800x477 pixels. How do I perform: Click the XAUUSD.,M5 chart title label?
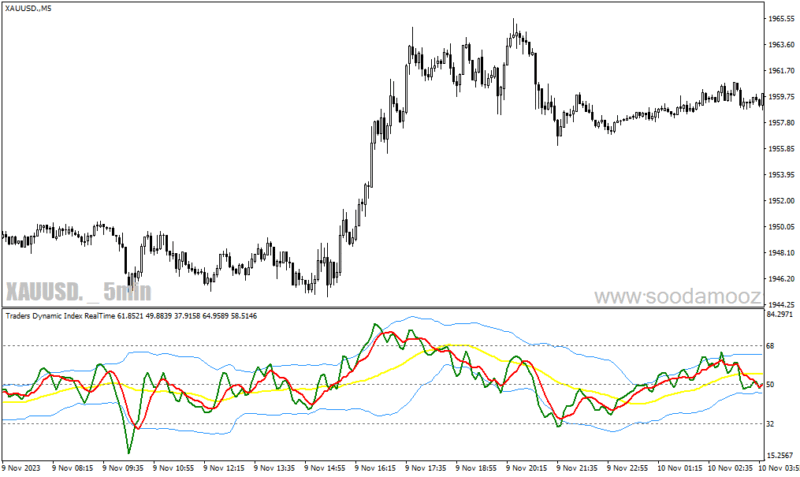(29, 8)
